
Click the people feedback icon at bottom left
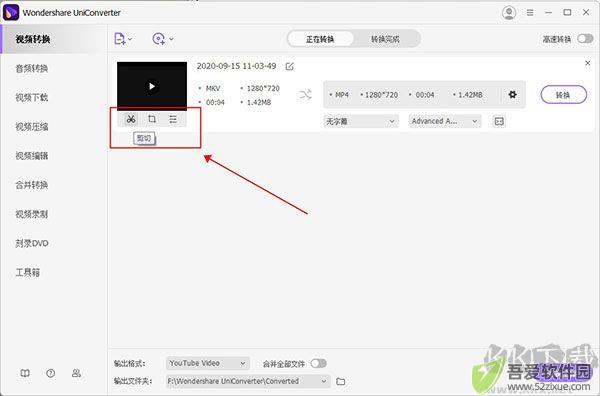click(76, 373)
